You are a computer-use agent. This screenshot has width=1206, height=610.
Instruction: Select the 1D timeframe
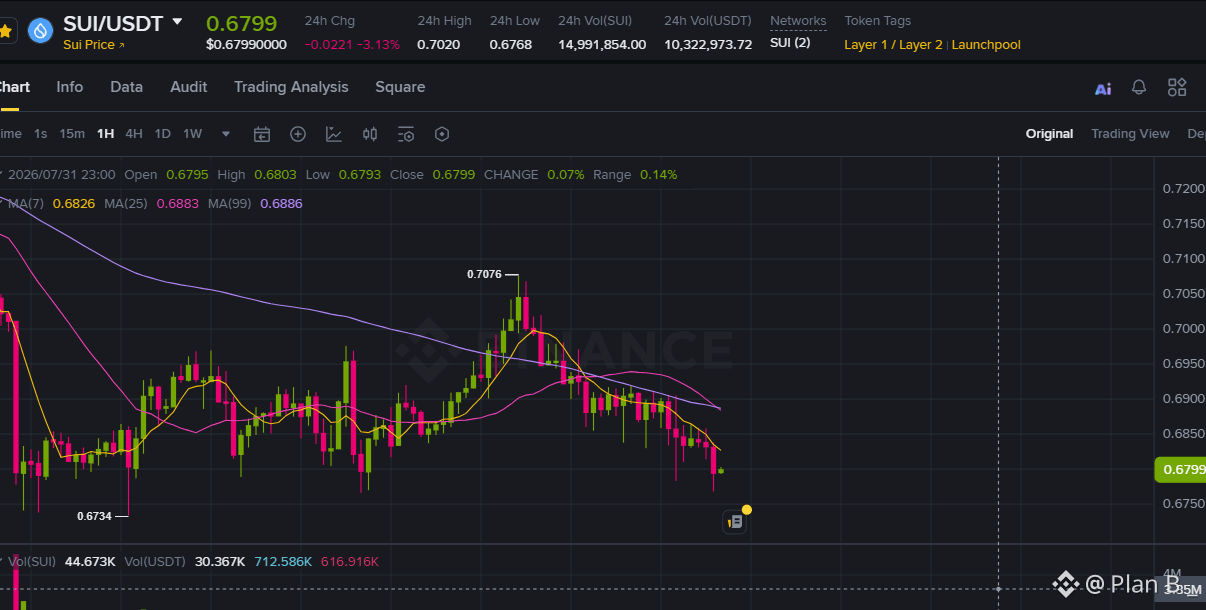tap(163, 134)
